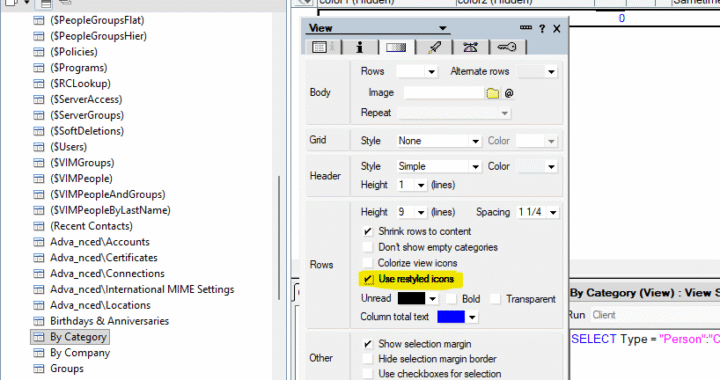Click the @ formula icon beside Image
720x380 pixels.
(x=509, y=93)
